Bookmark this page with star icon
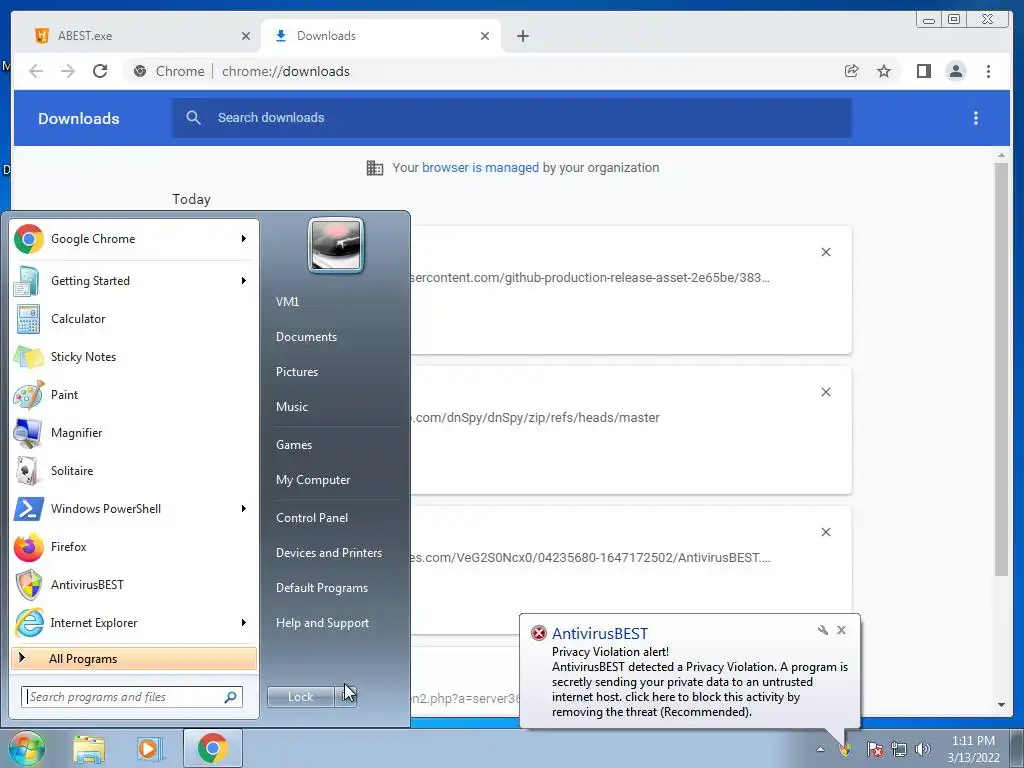Screen dimensions: 1024x768 (x=884, y=71)
